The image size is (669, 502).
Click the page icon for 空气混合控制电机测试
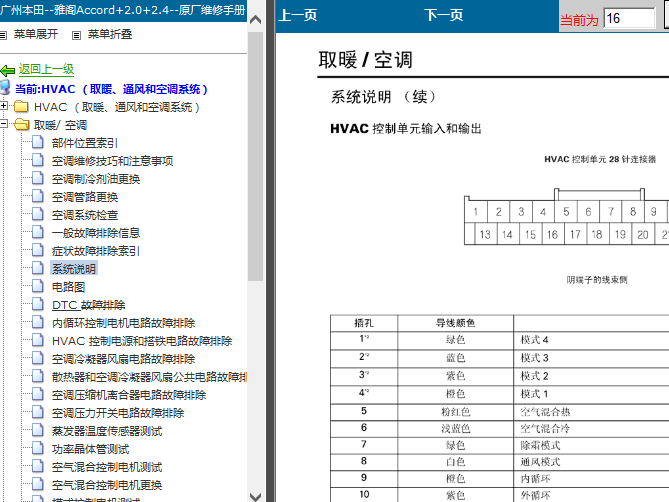pos(38,466)
